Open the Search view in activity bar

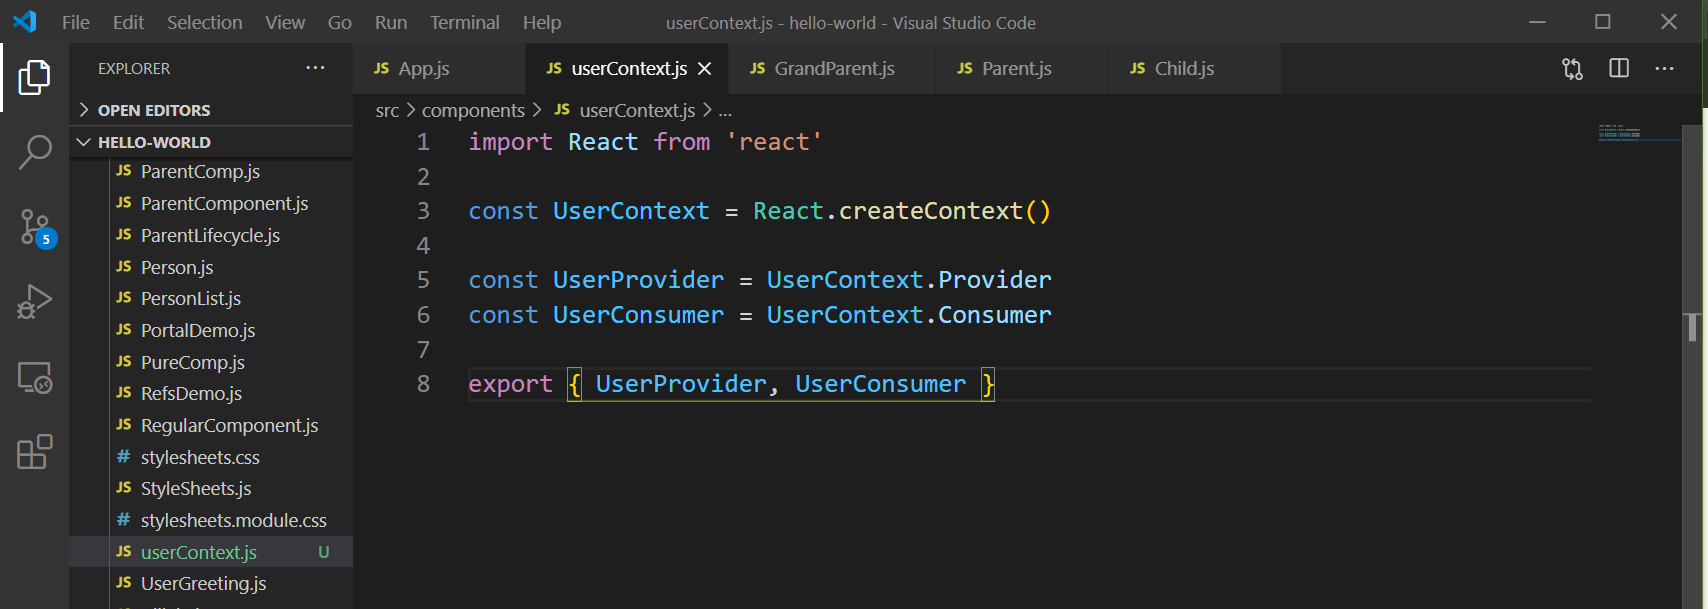coord(34,153)
